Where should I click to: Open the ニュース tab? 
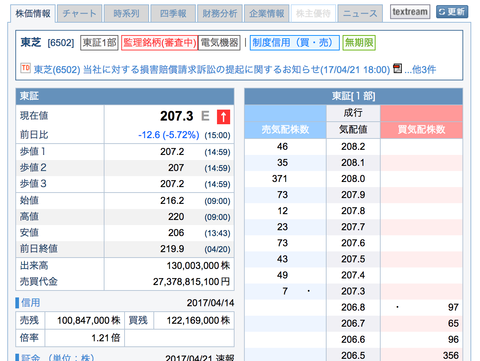pyautogui.click(x=360, y=14)
